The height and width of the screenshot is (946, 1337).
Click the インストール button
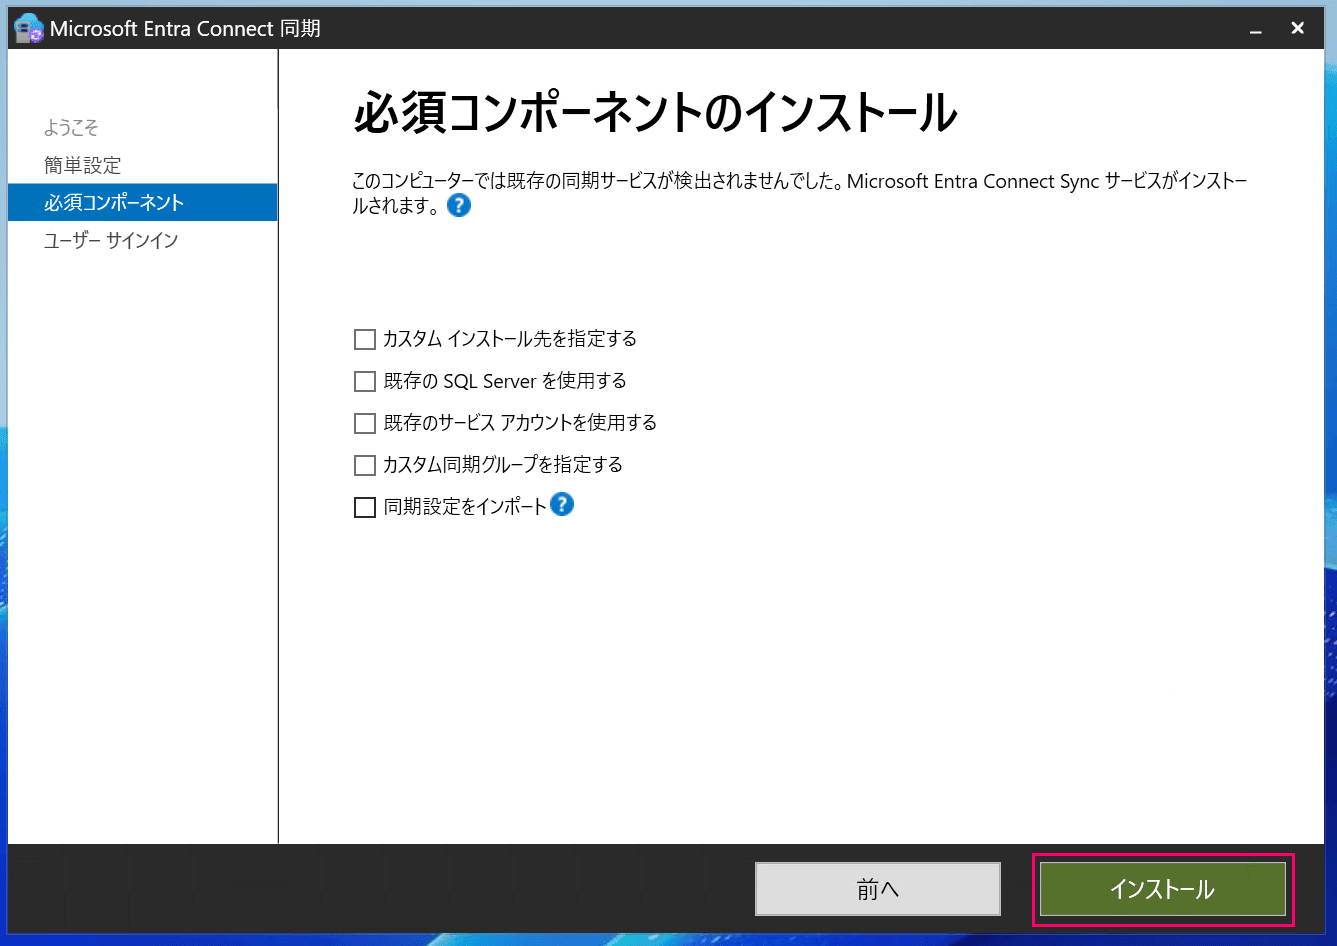click(1163, 889)
